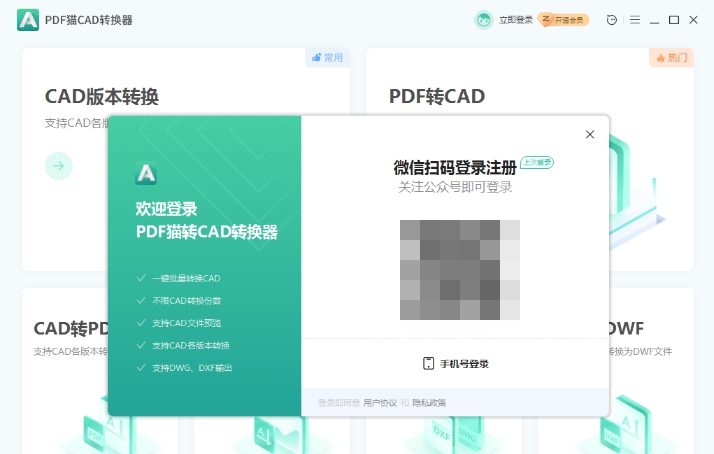Viewport: 714px width, 454px height.
Task: Click the 热门 tag on PDF转CAD card
Action: coord(671,57)
